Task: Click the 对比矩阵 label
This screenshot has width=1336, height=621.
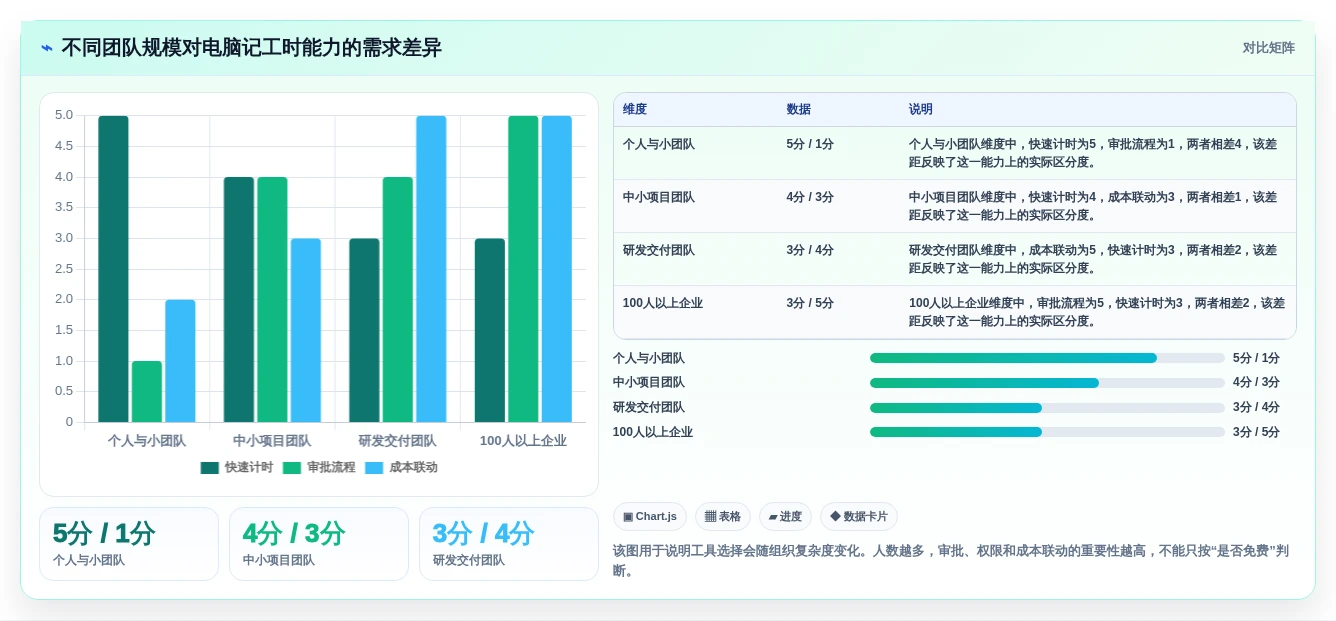Action: 1269,48
